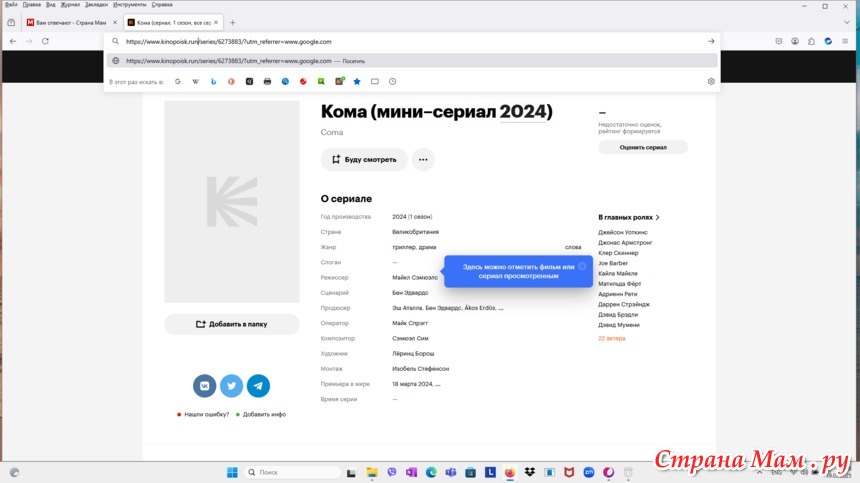Image resolution: width=860 pixels, height=483 pixels.
Task: Open Viber from the taskbar
Action: (x=392, y=472)
